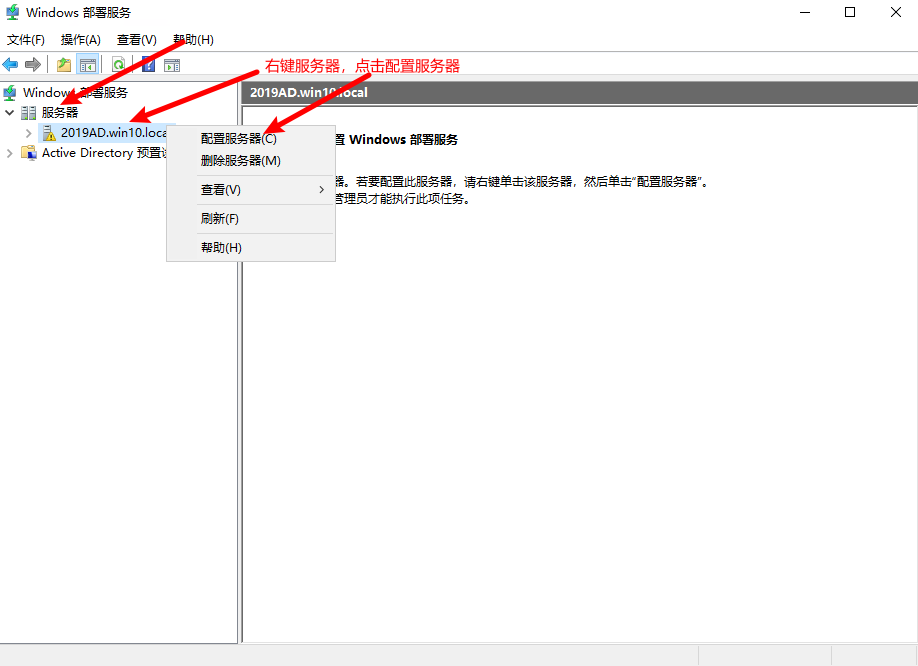Choose 删除服务器(M) from context menu
This screenshot has height=666, width=918.
point(240,160)
